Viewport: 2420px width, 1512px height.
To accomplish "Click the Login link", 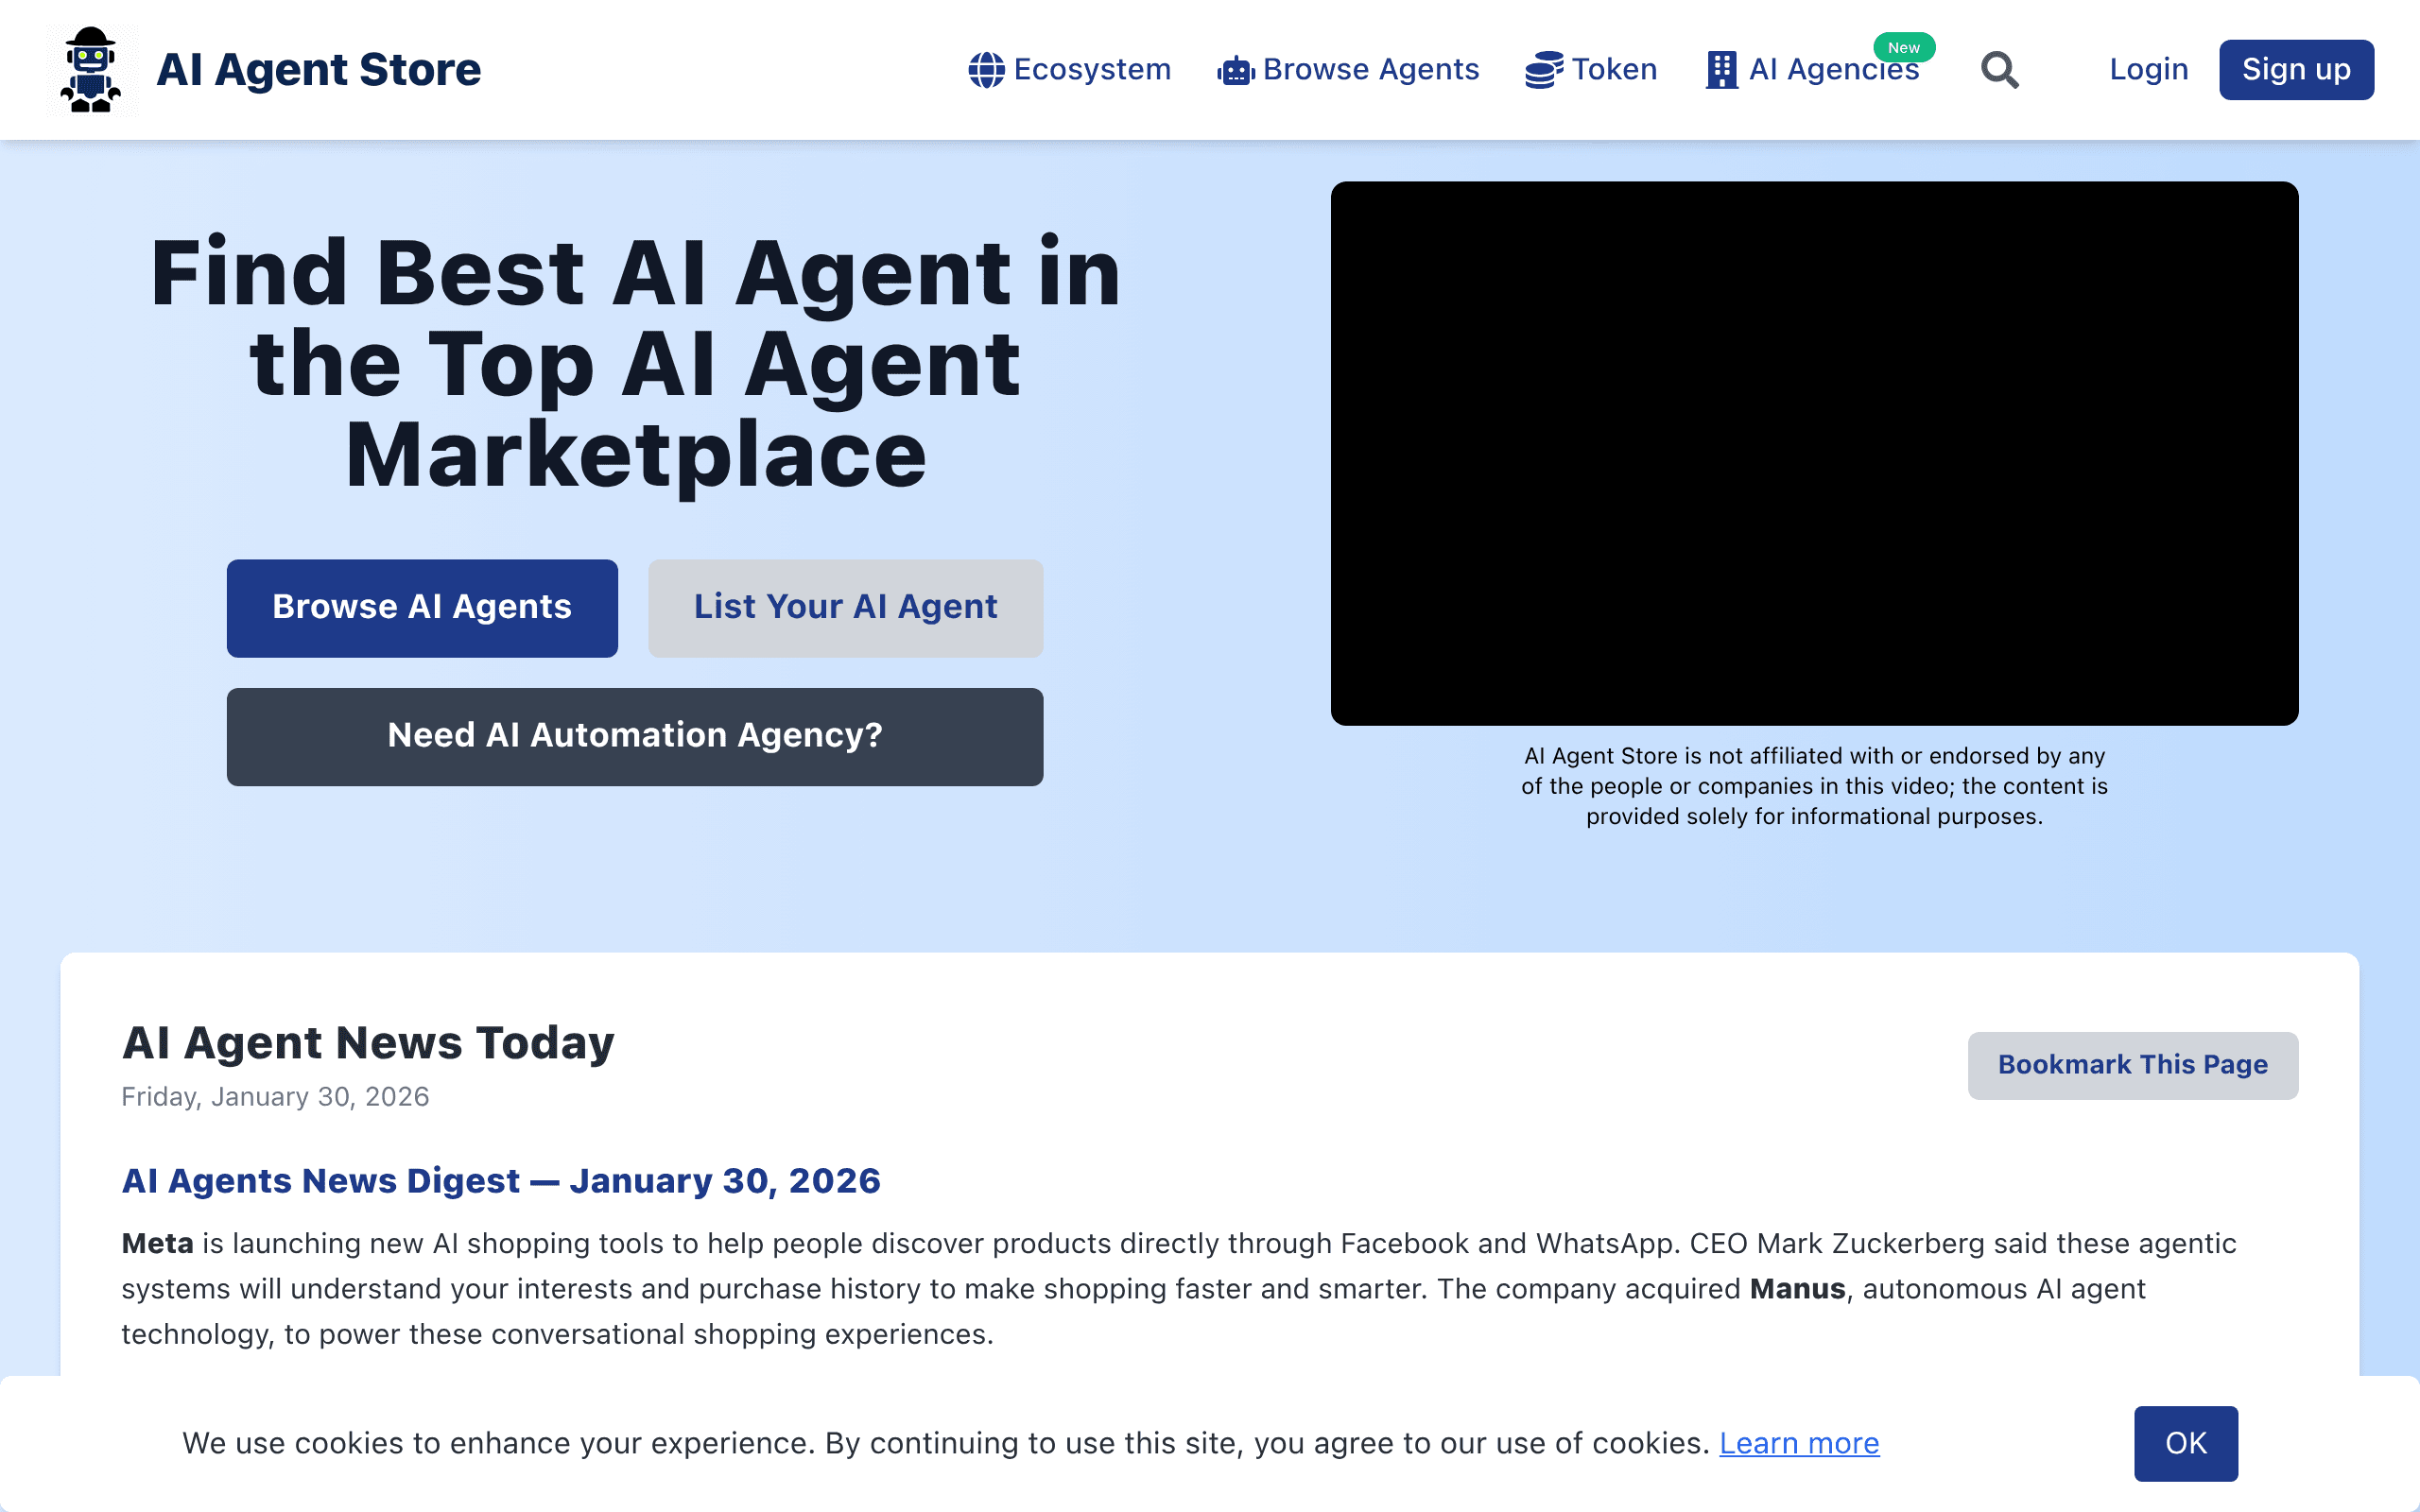I will [x=2149, y=70].
